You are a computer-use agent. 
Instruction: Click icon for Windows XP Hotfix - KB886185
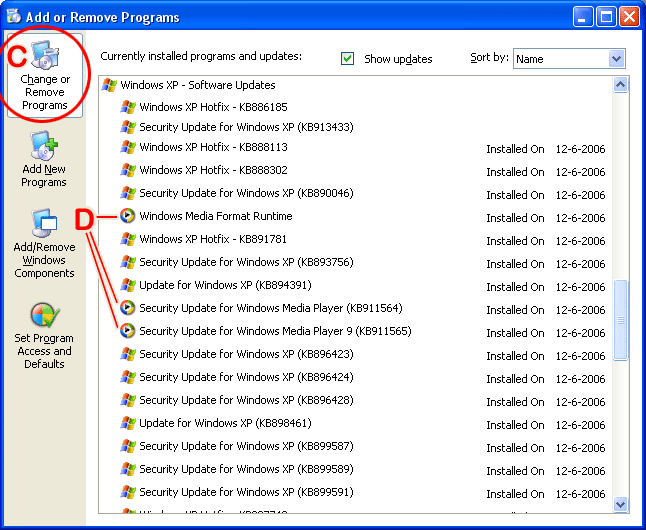[x=128, y=107]
